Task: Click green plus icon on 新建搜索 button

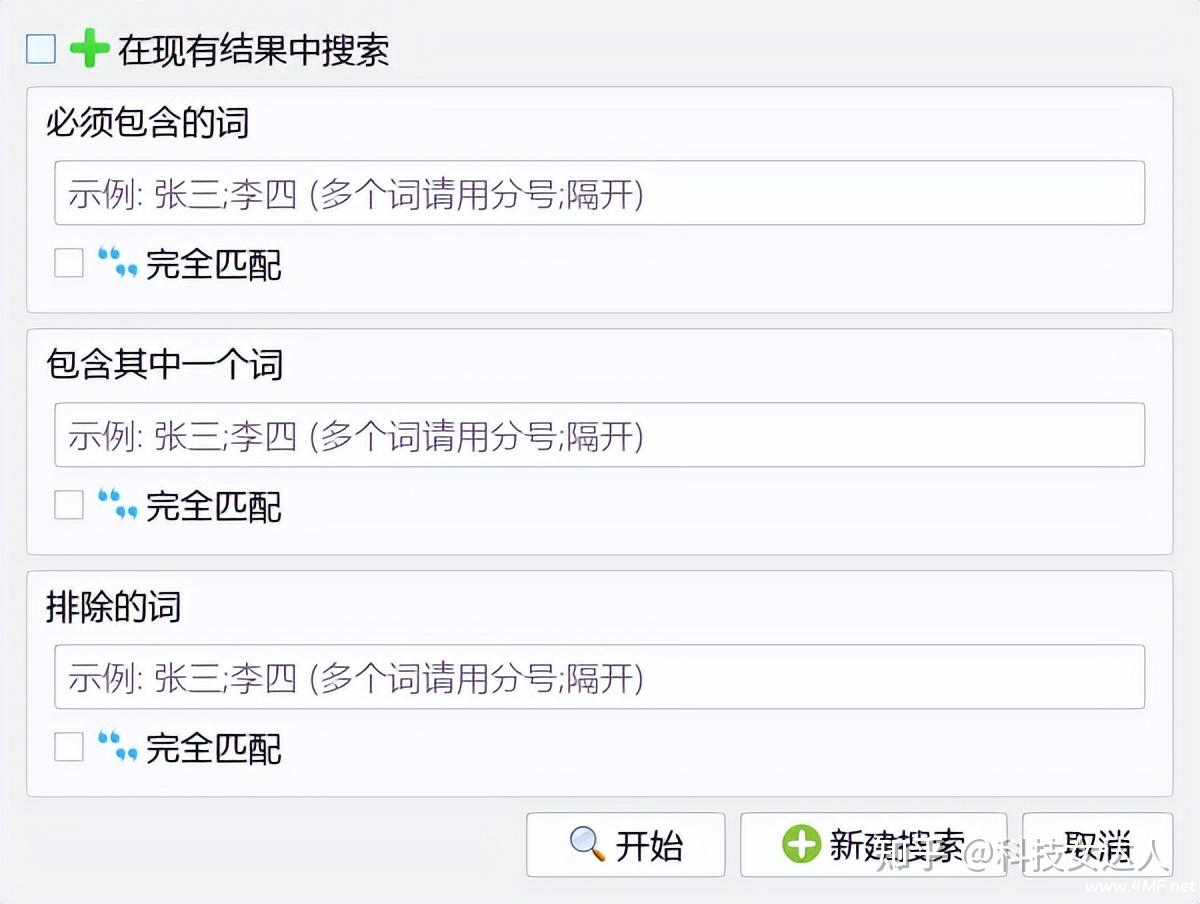Action: coord(801,844)
